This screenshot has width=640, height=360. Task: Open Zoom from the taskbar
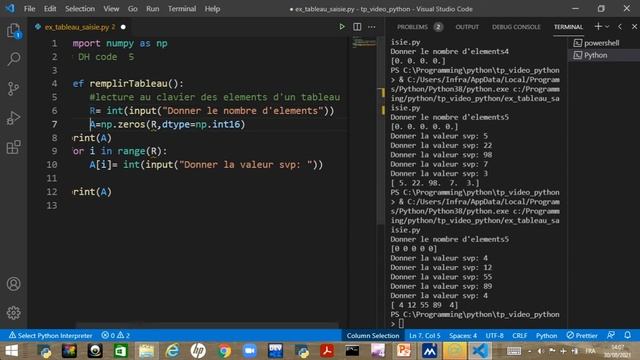pos(250,351)
